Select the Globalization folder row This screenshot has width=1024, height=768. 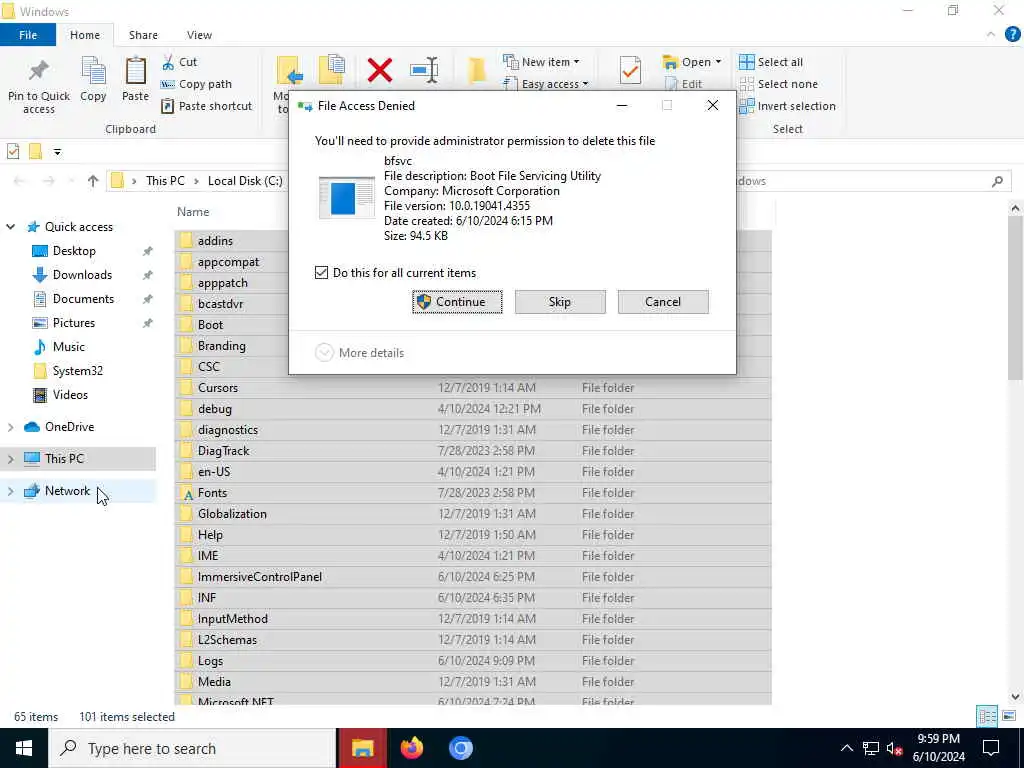point(473,514)
